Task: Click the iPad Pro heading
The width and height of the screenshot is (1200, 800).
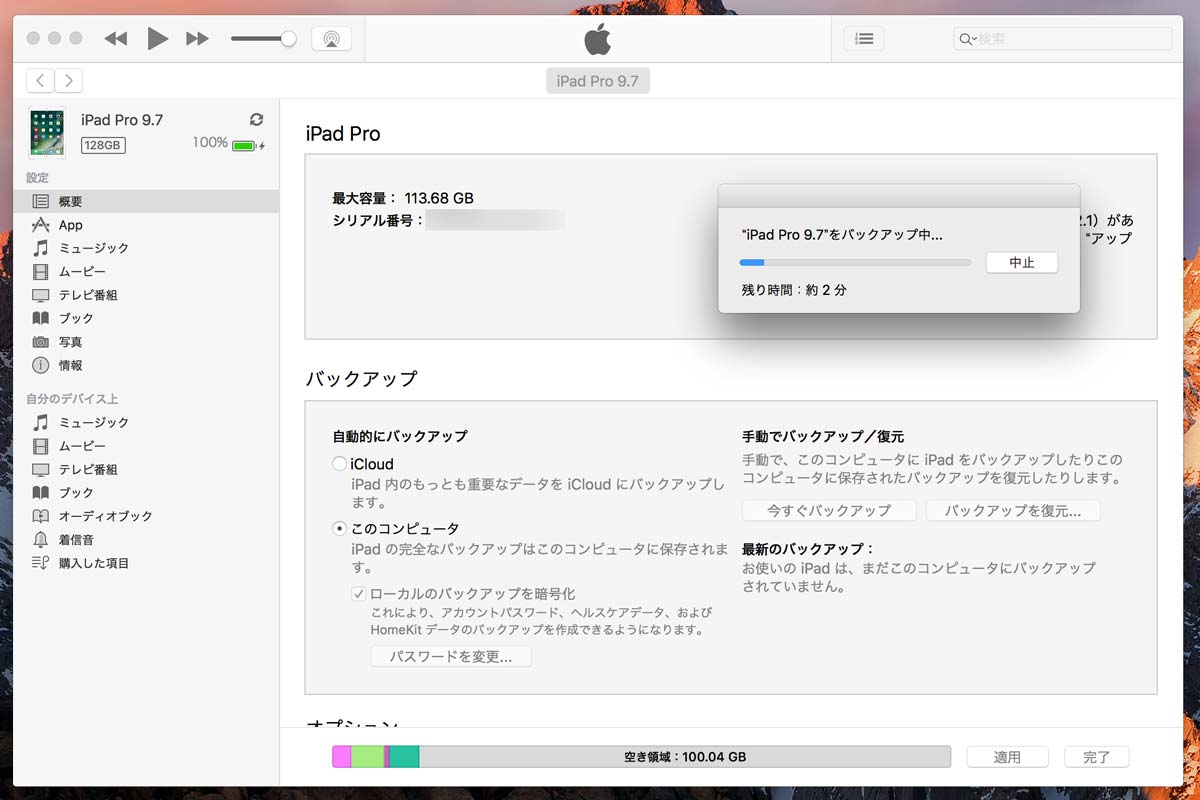Action: click(x=343, y=133)
